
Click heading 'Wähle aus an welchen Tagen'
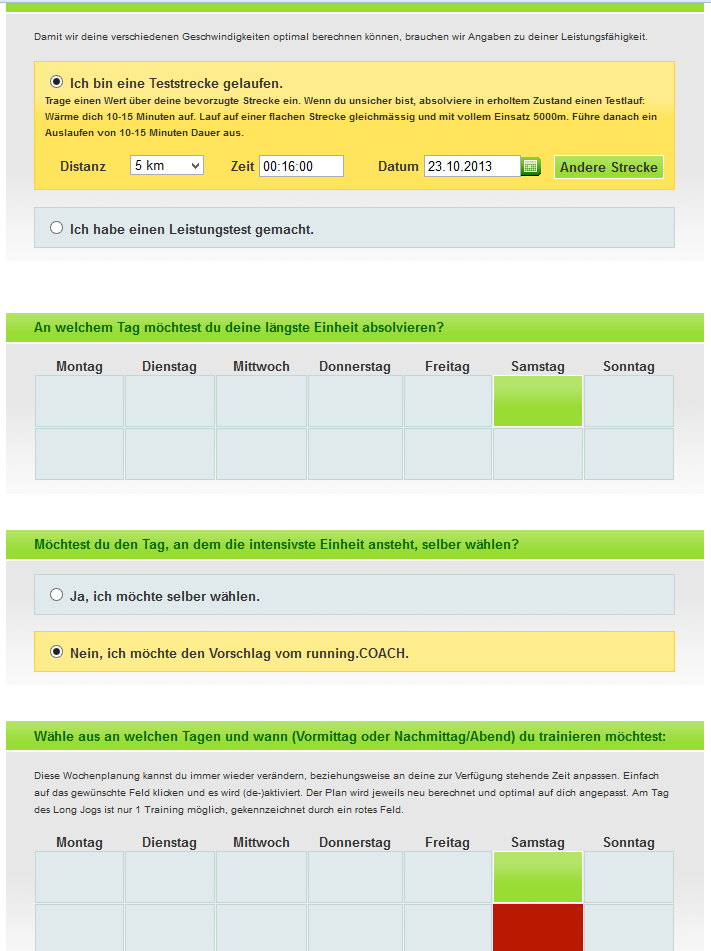tap(350, 736)
